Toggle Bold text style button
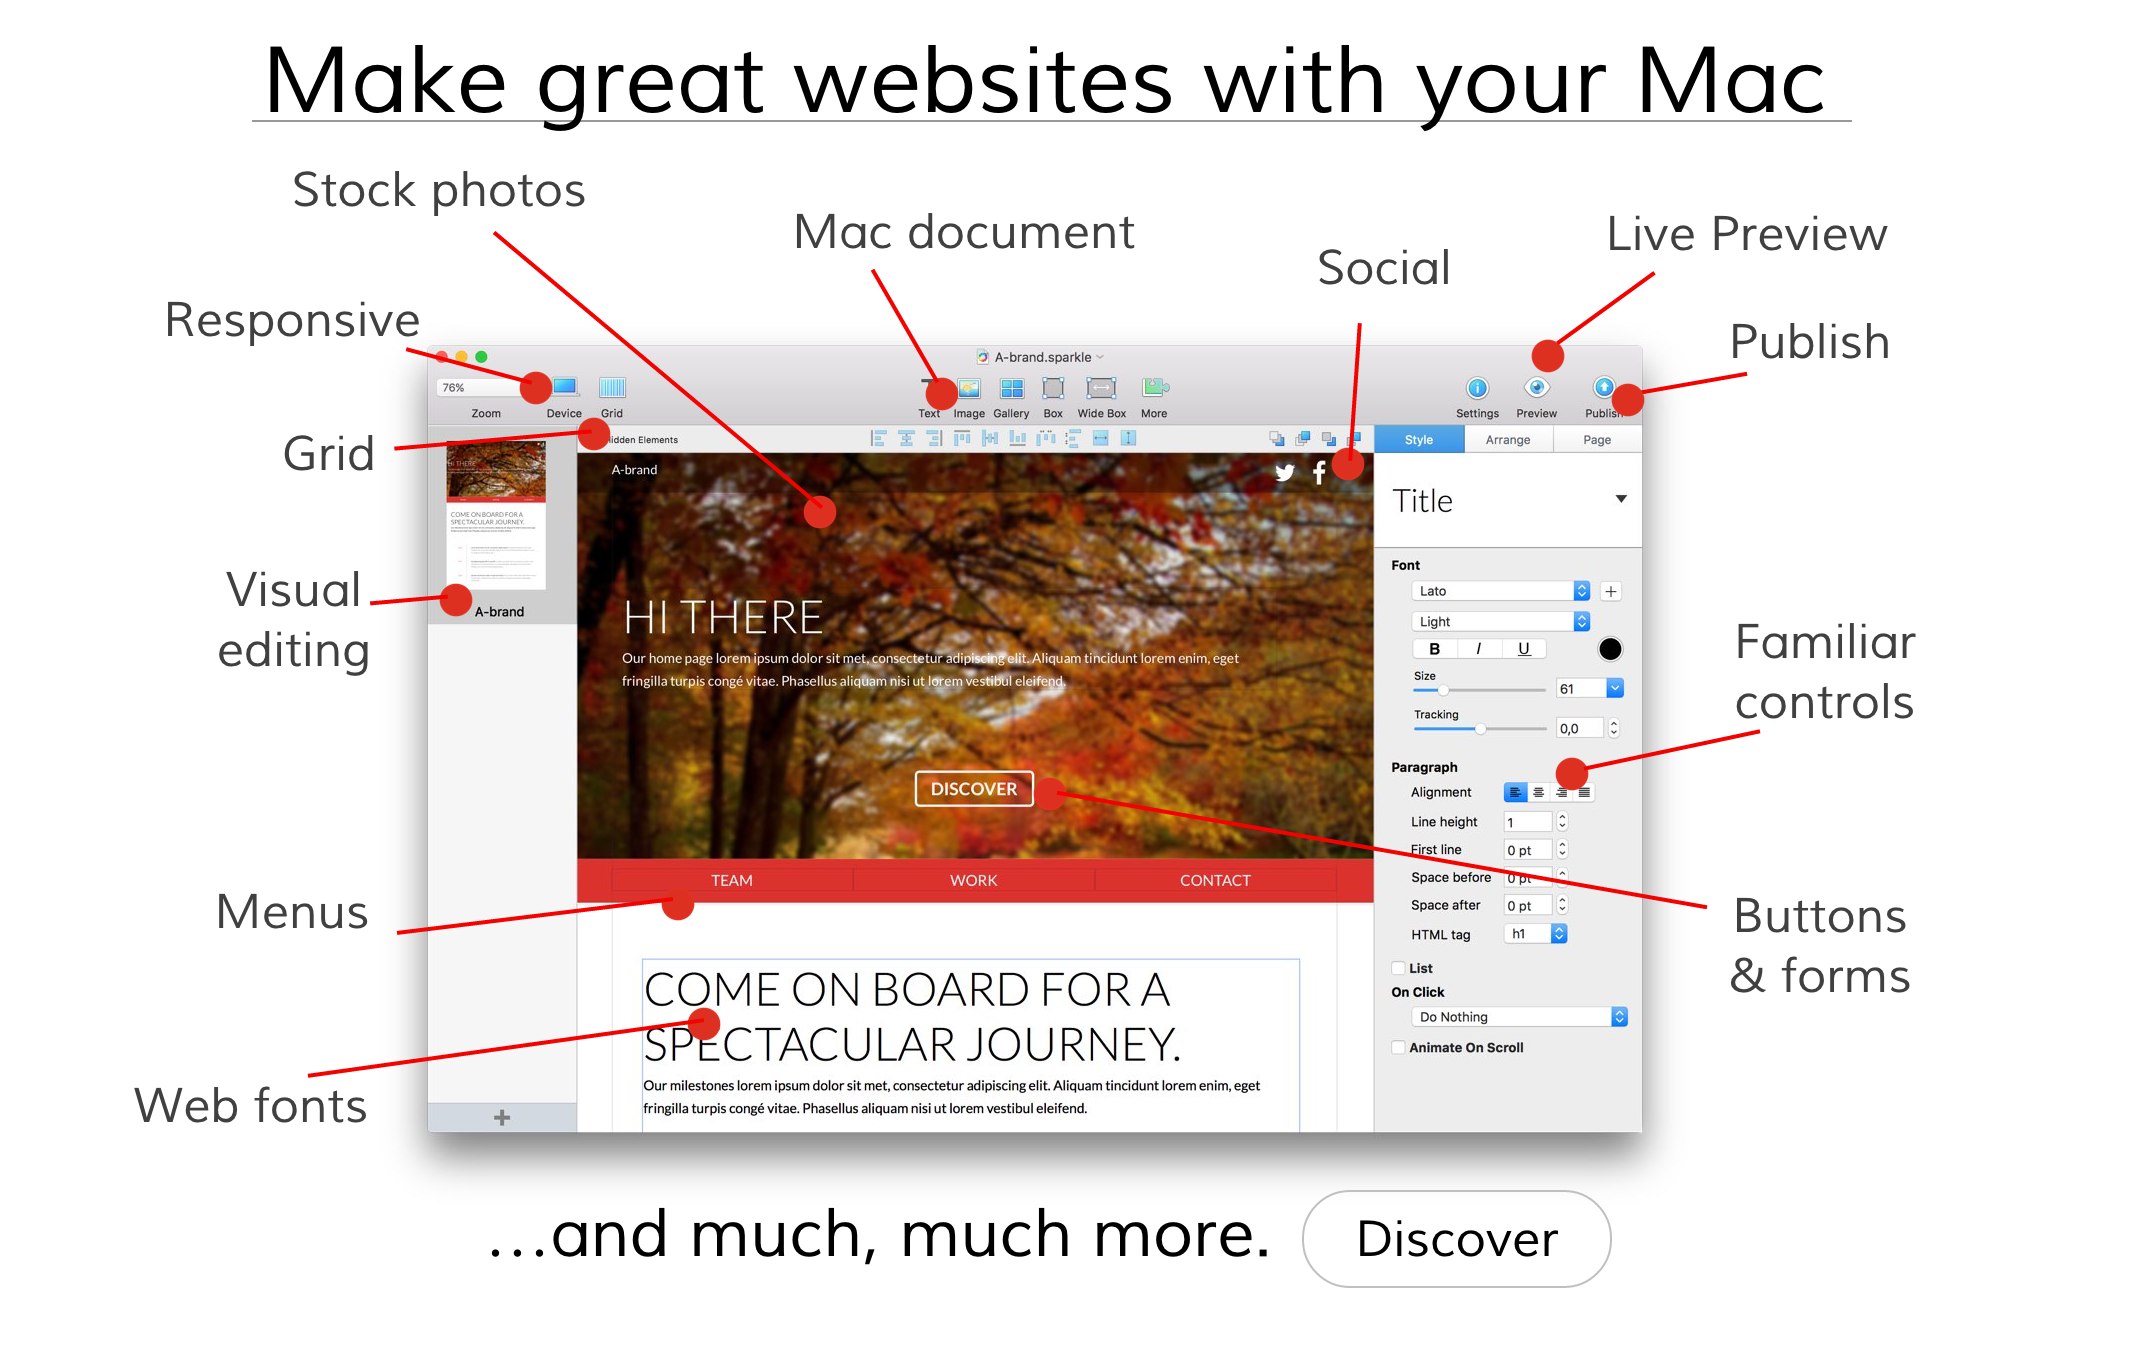Viewport: 2142px width, 1350px height. coord(1434,649)
